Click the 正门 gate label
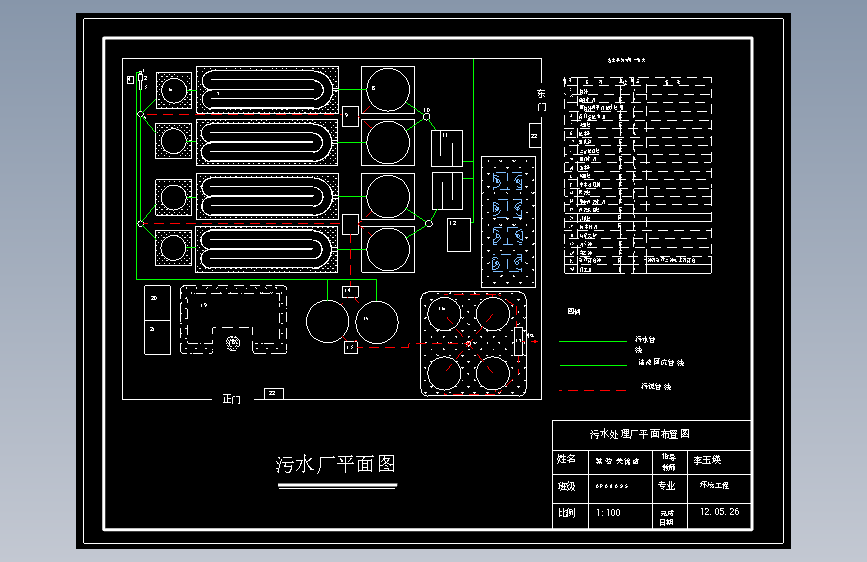Viewport: 867px width, 562px height. pyautogui.click(x=232, y=399)
